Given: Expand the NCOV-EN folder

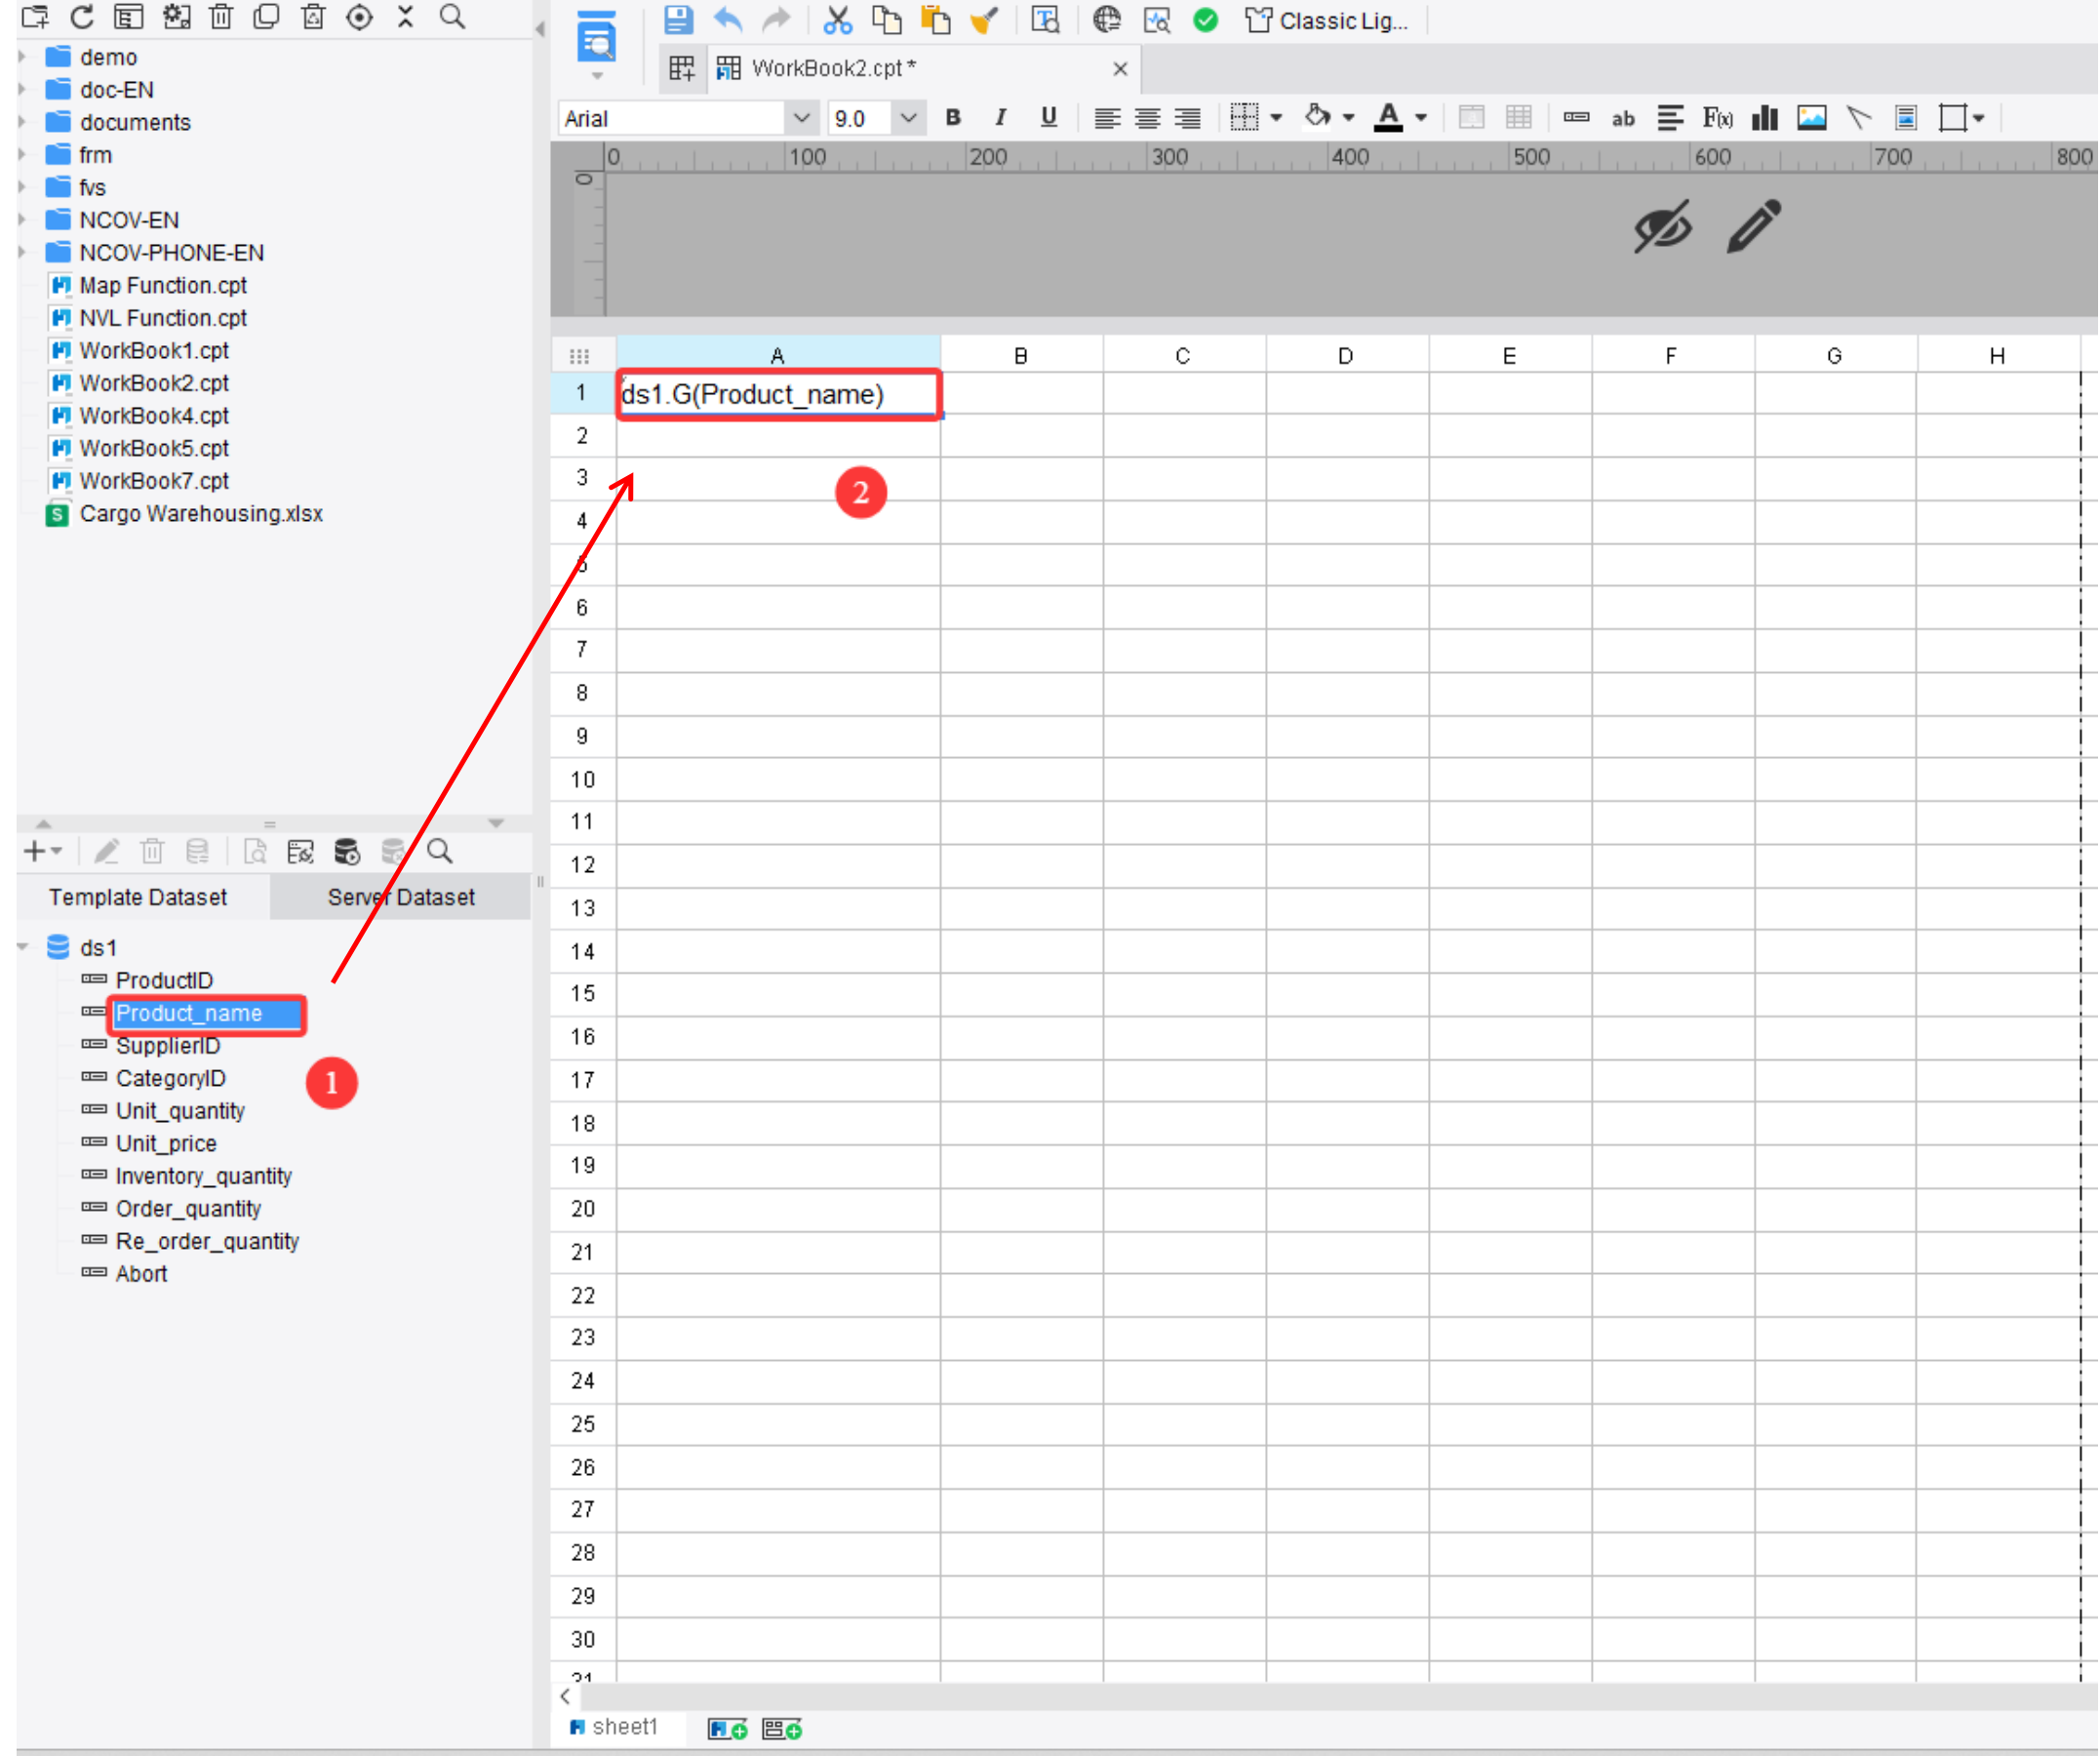Looking at the screenshot, I should pos(22,220).
